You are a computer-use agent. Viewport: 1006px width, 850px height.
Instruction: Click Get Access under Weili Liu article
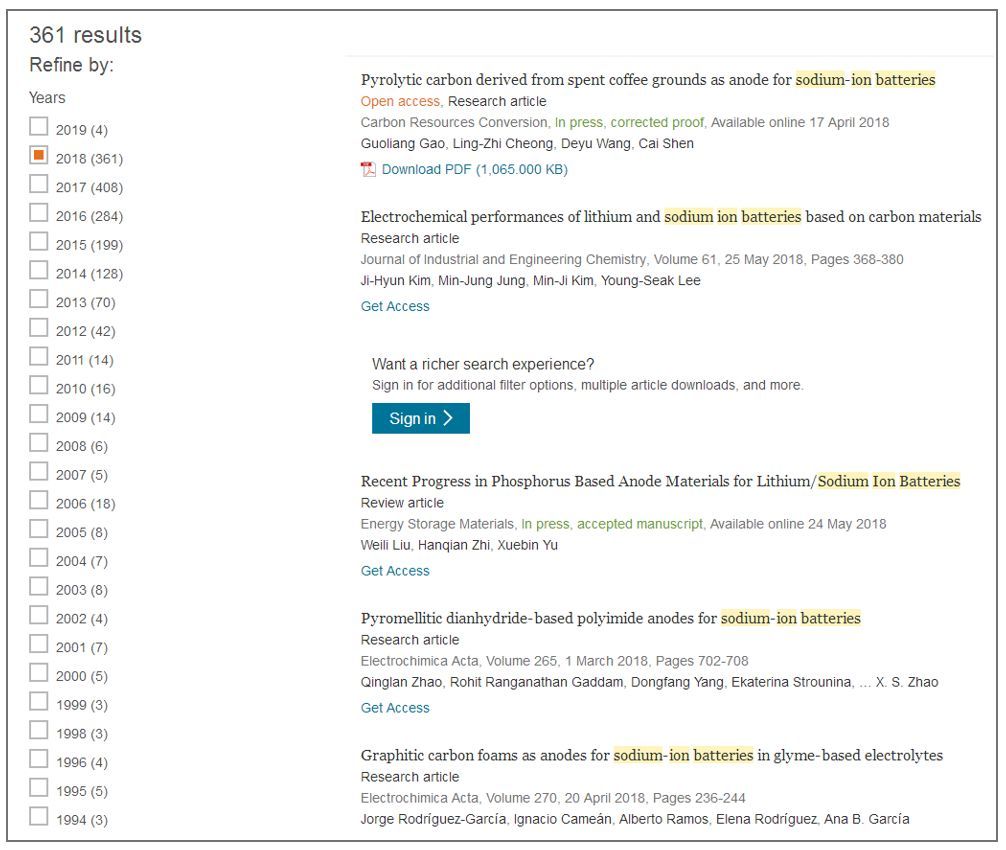tap(395, 571)
